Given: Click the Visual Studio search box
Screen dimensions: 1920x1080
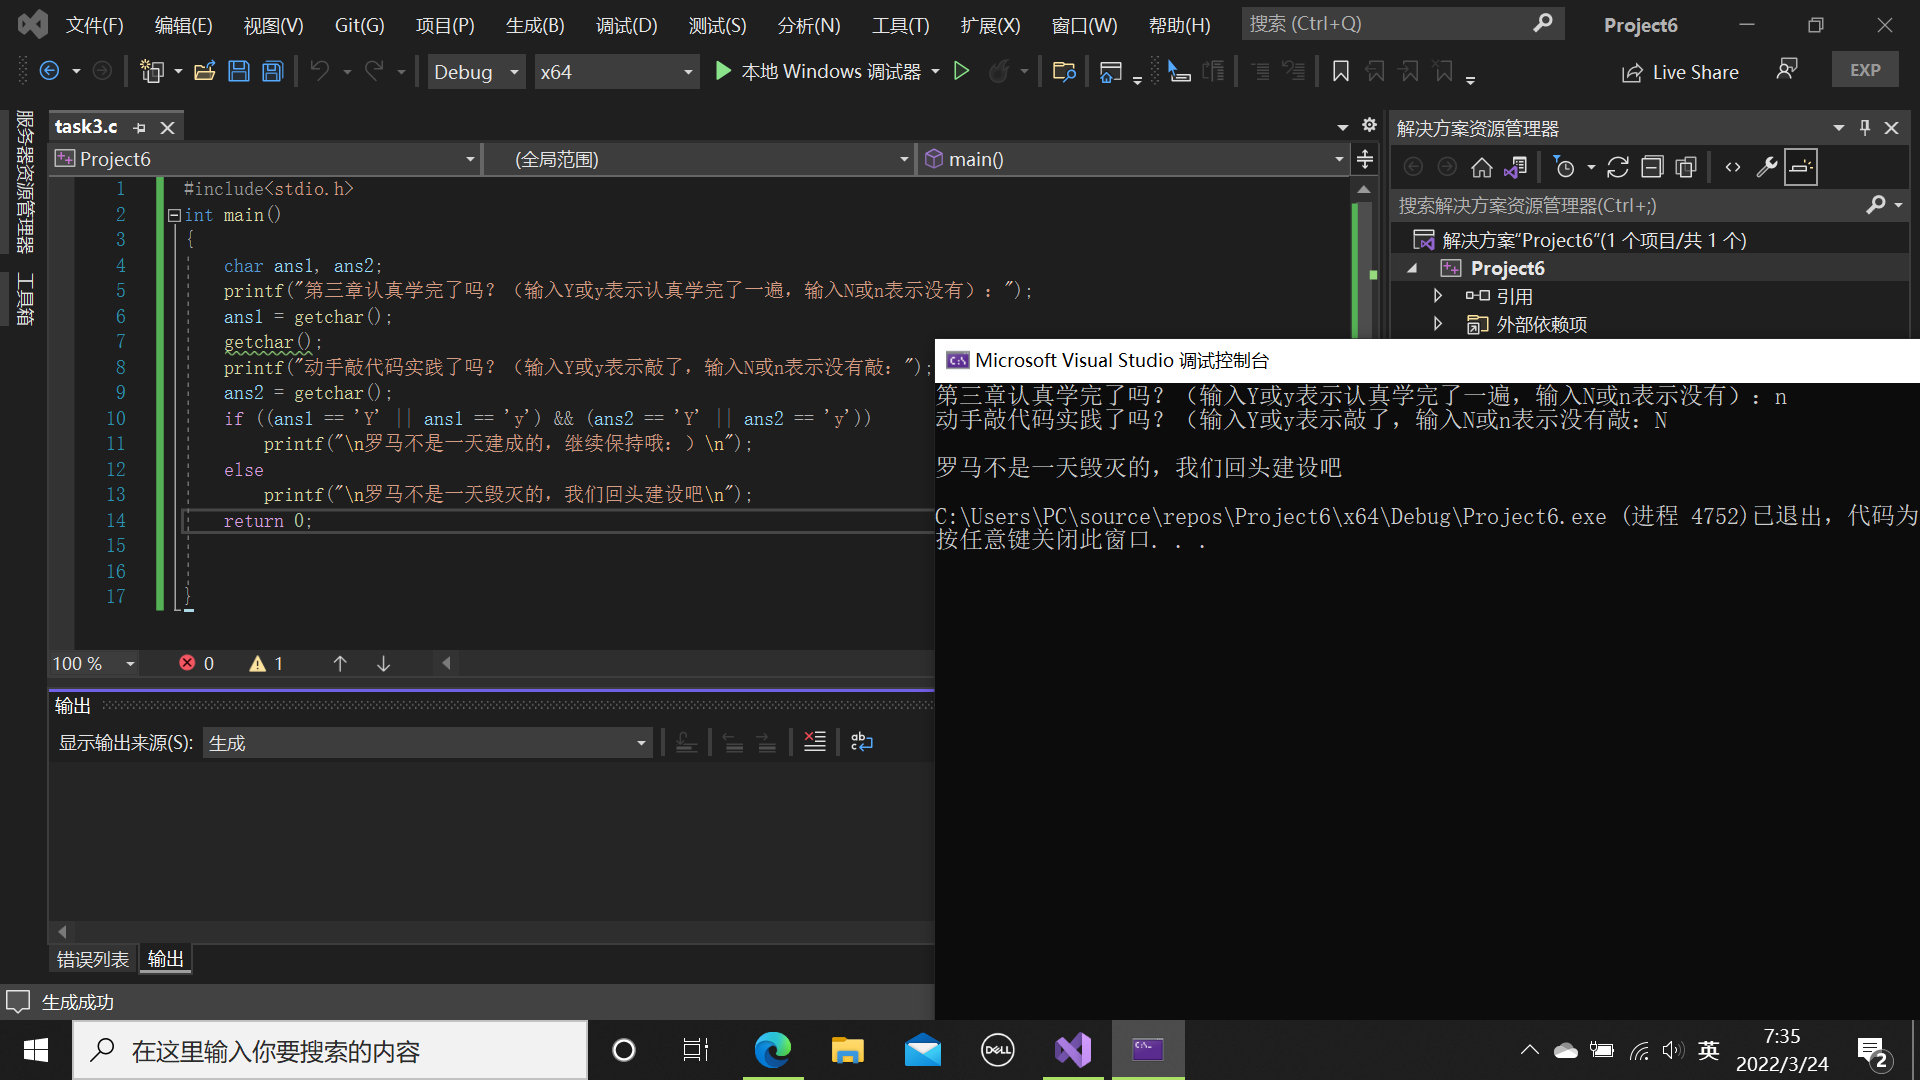Looking at the screenshot, I should tap(1400, 23).
